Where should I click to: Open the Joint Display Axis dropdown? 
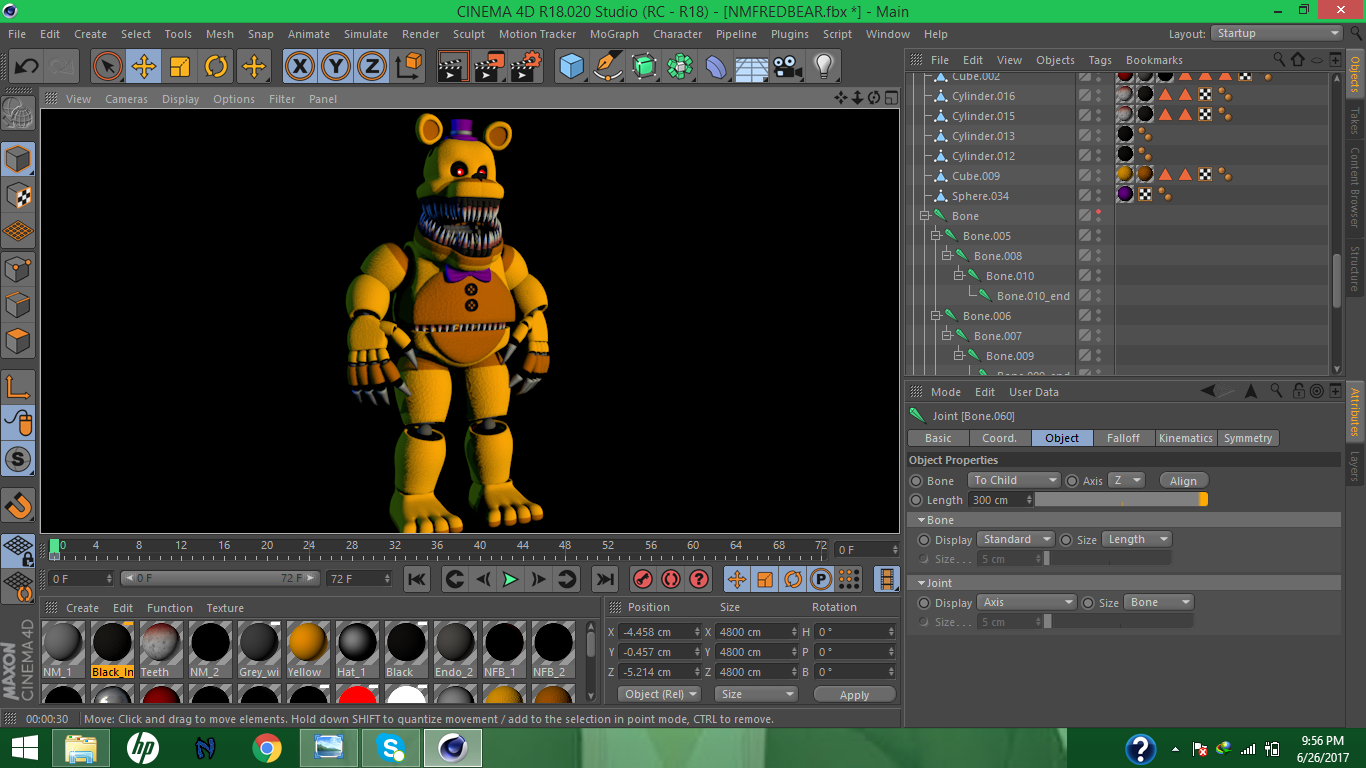tap(1026, 602)
